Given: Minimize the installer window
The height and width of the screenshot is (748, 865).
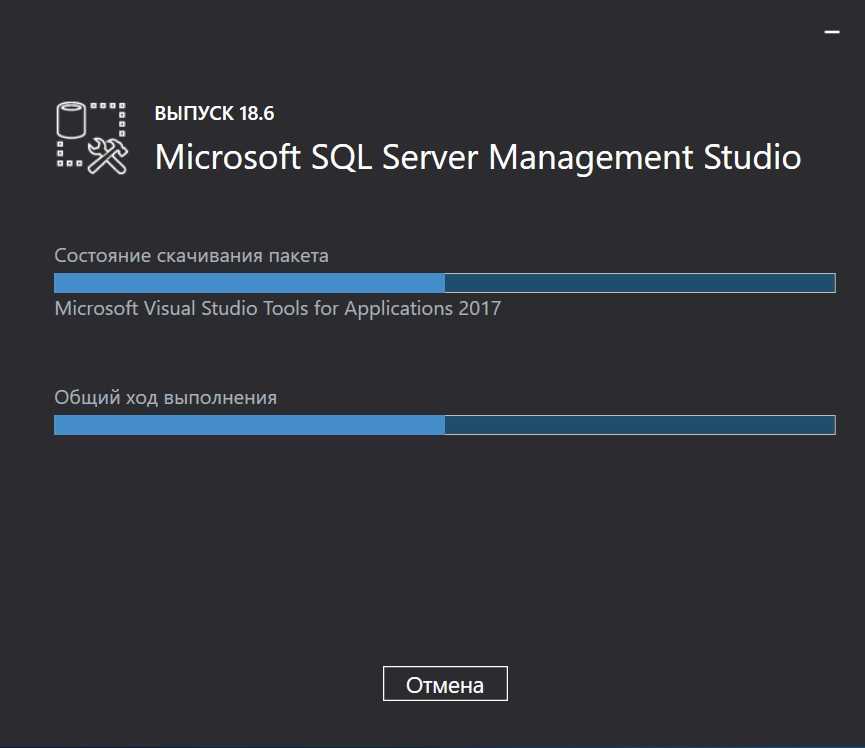Looking at the screenshot, I should coord(831,32).
